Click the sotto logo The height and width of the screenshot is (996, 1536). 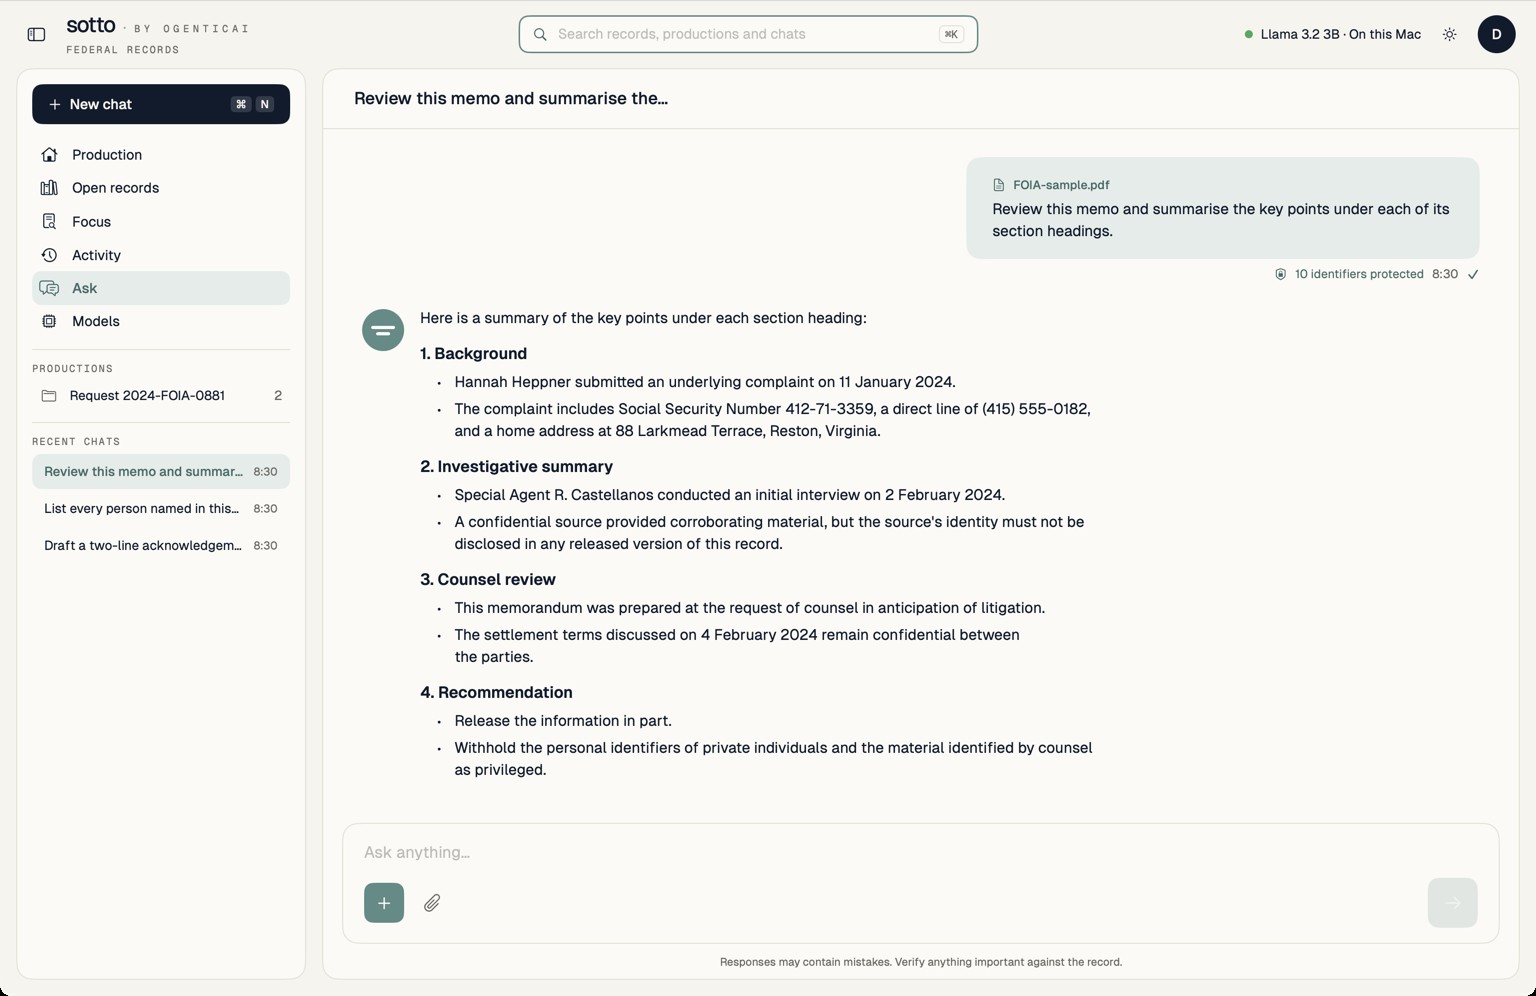(x=91, y=25)
